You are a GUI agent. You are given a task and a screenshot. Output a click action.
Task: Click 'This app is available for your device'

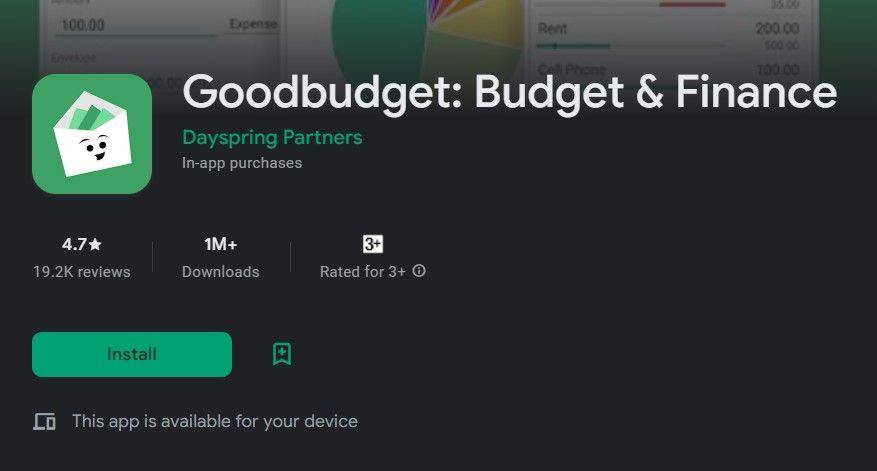(215, 421)
